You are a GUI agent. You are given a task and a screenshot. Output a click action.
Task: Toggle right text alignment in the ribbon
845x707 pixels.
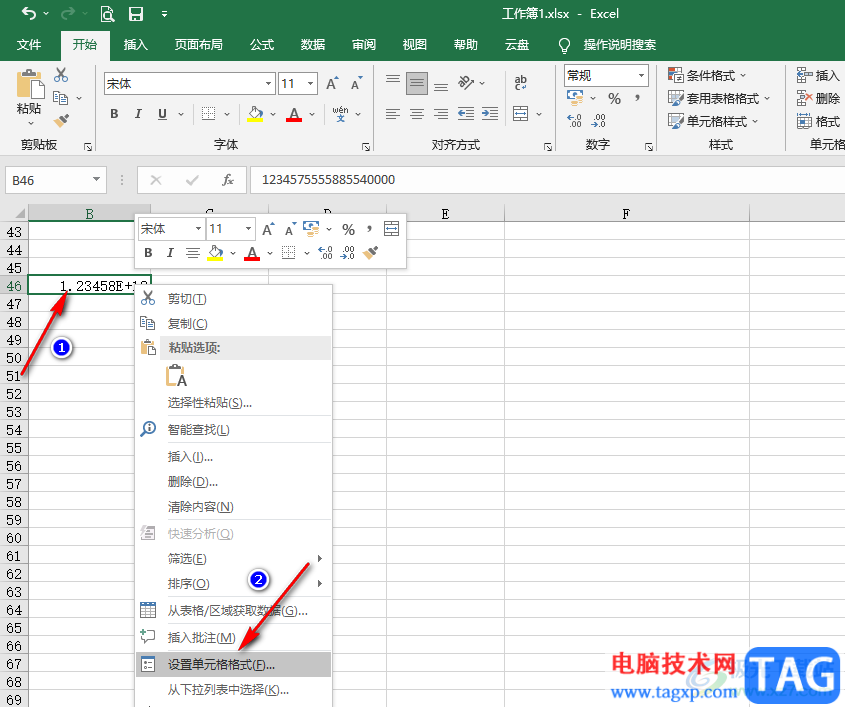click(x=441, y=114)
